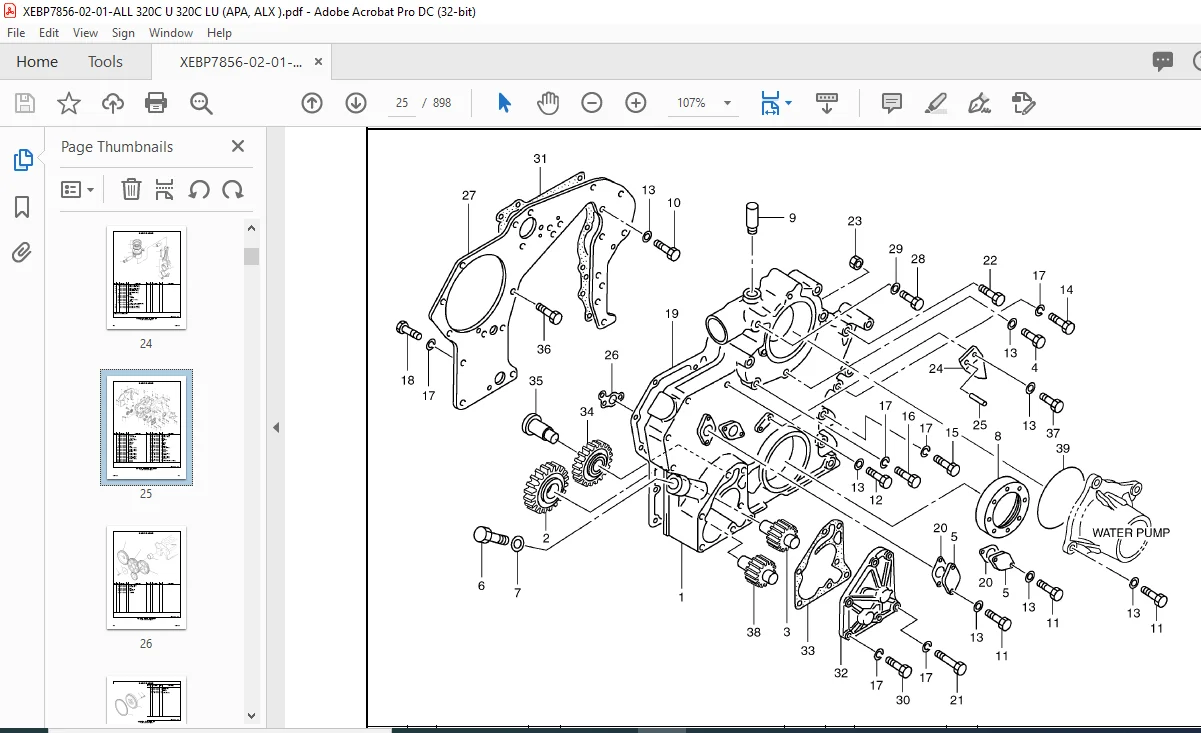The image size is (1201, 733).
Task: Click the Page Thumbnails panel title
Action: pos(117,146)
